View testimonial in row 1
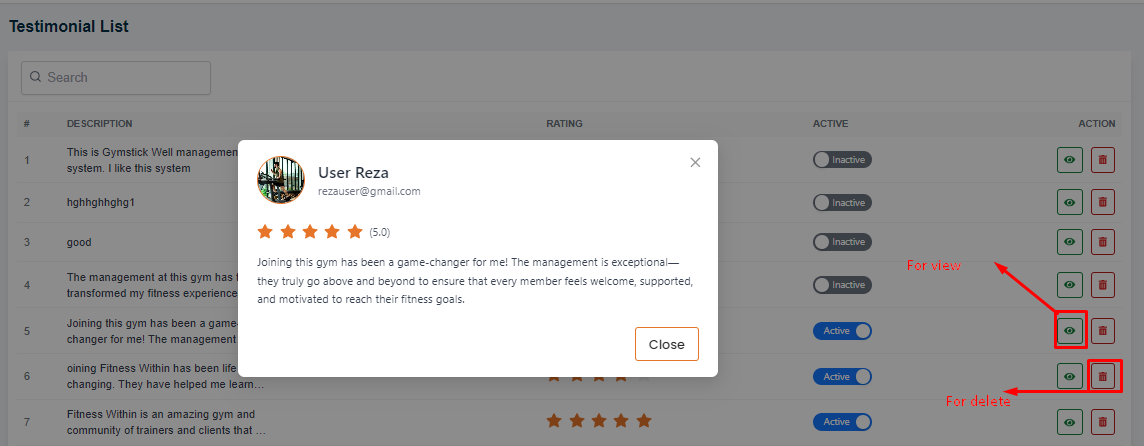This screenshot has height=446, width=1144. [x=1070, y=160]
